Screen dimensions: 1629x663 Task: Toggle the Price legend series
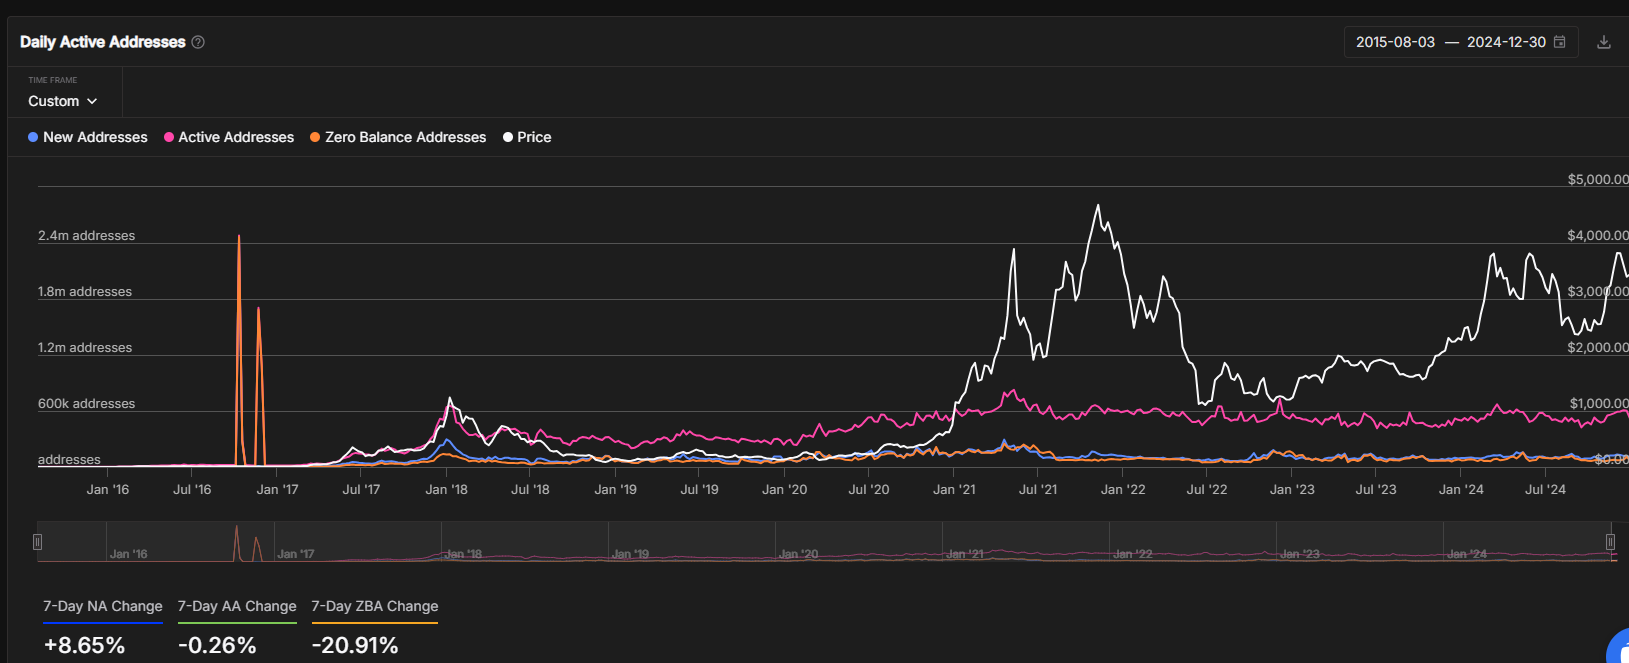pyautogui.click(x=527, y=137)
